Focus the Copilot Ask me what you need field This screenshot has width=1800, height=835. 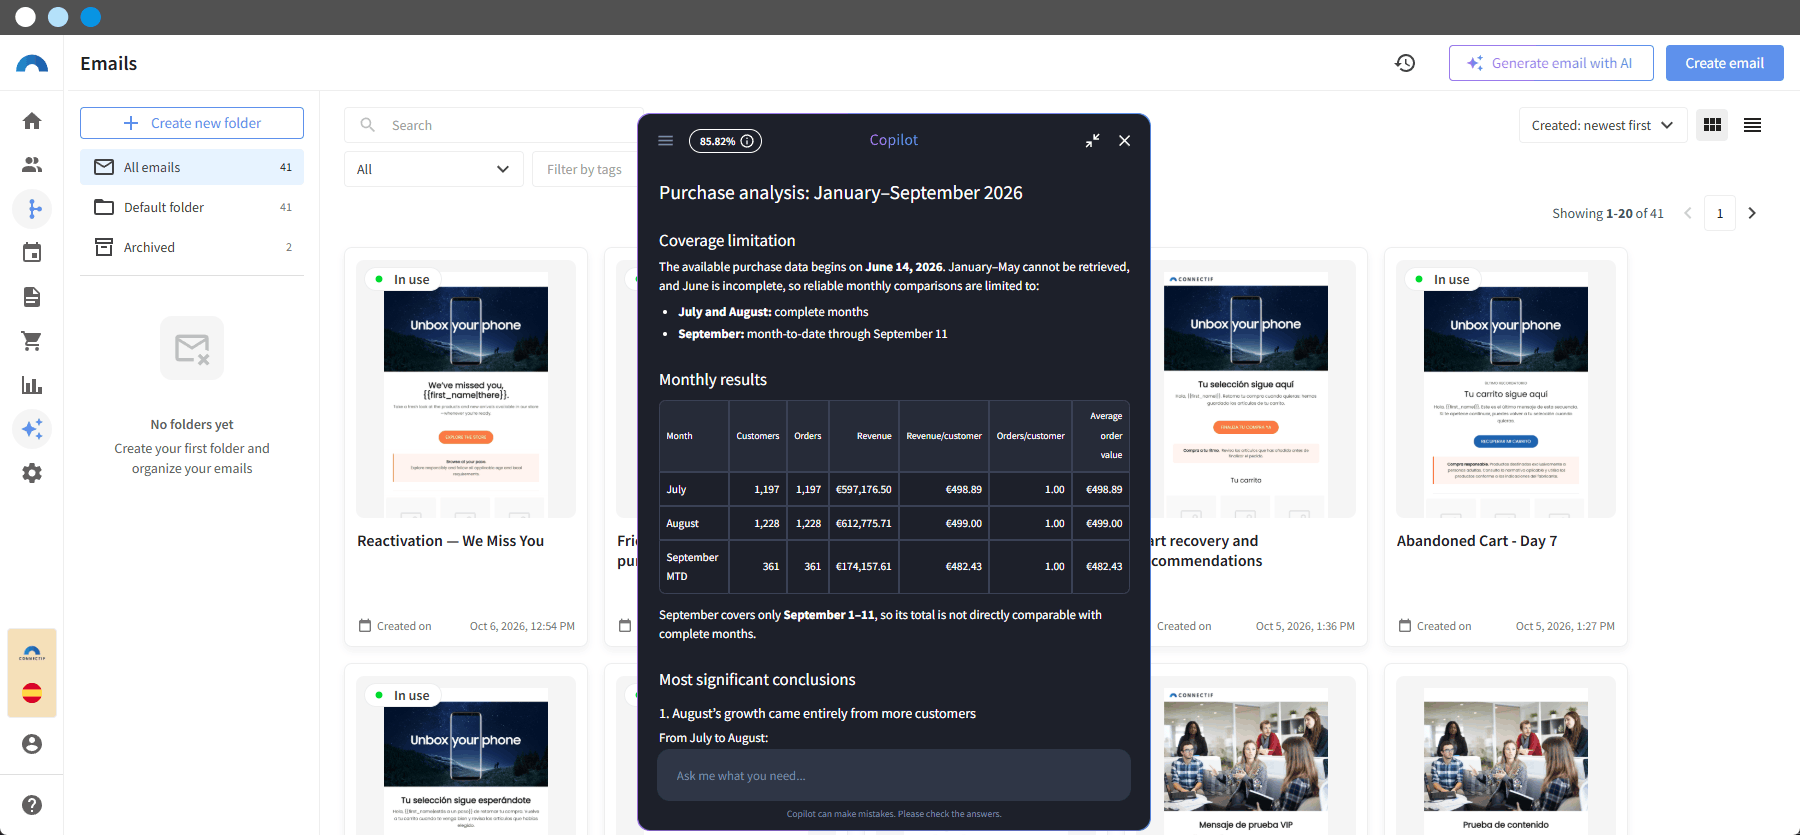(894, 775)
